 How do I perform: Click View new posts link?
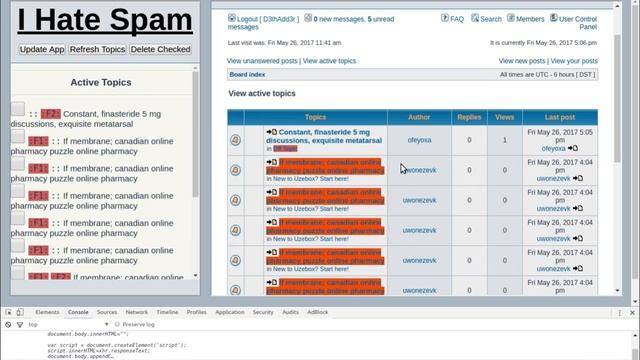[522, 61]
